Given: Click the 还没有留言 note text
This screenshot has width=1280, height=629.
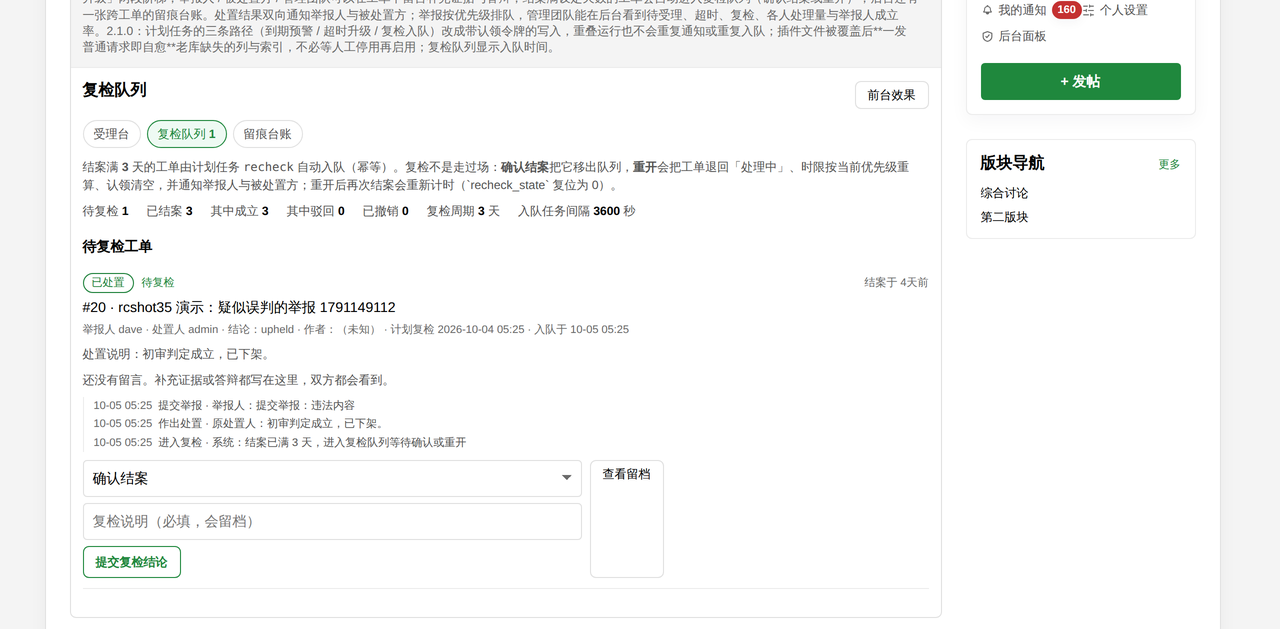Looking at the screenshot, I should click(237, 380).
